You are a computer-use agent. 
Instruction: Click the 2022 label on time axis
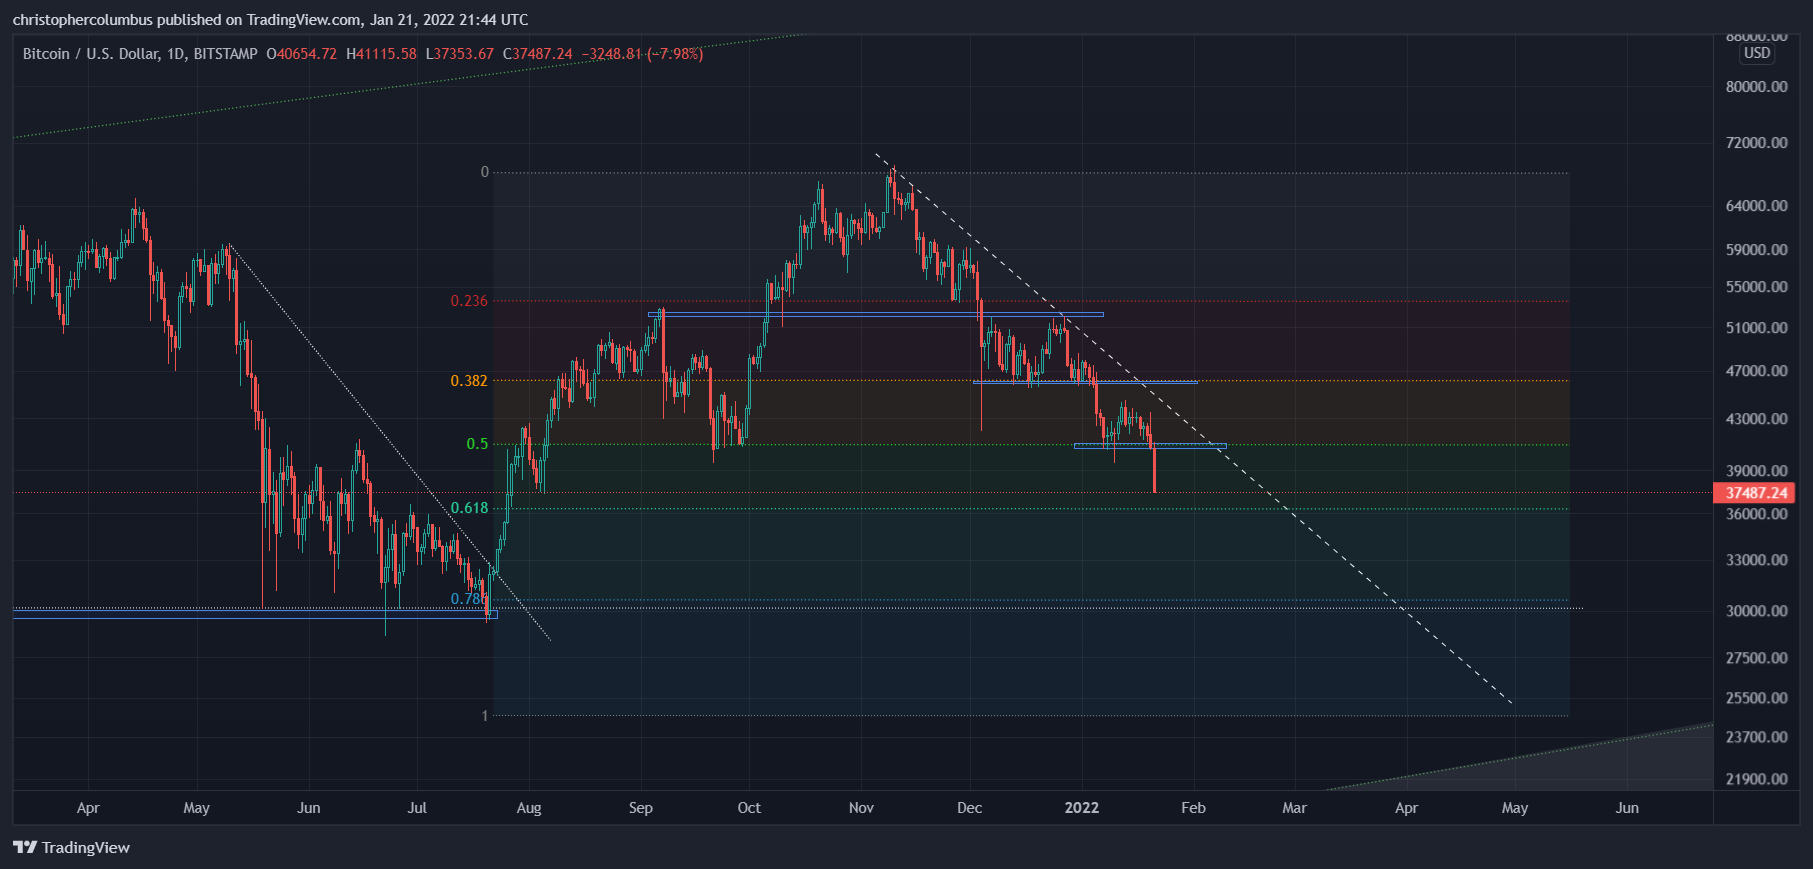pyautogui.click(x=1081, y=808)
